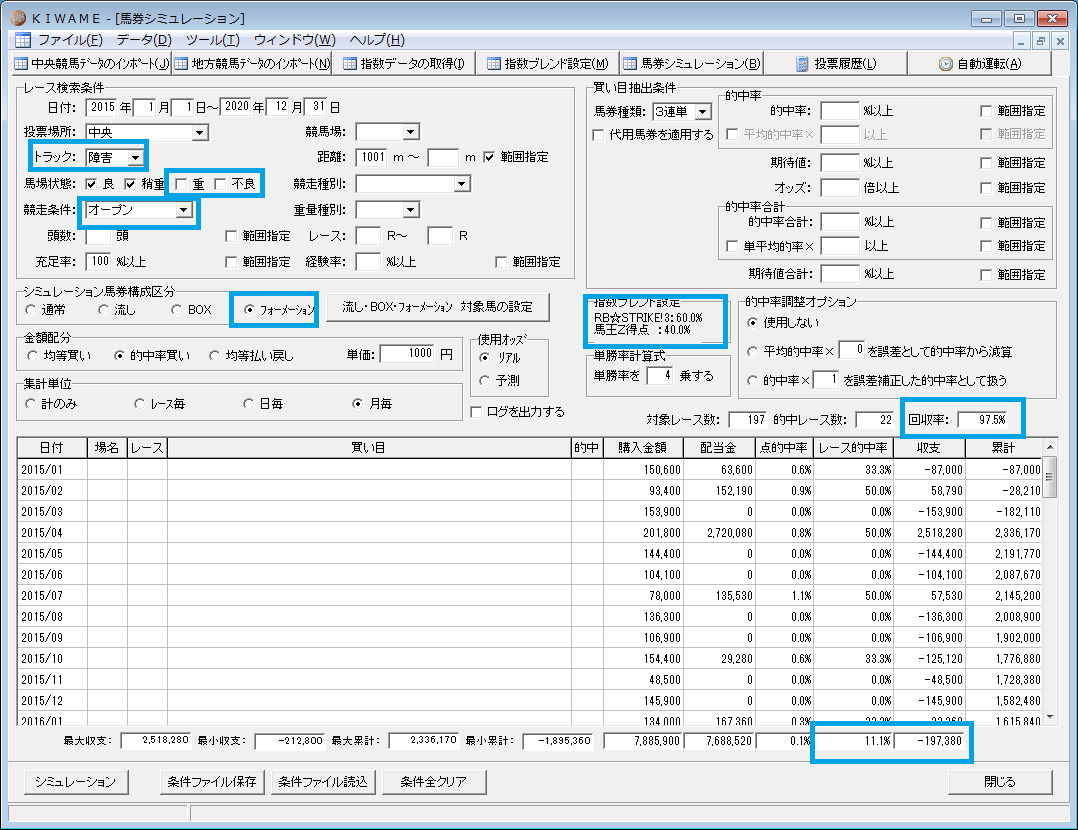Open 中央競馬データのインポート toolbar icon
This screenshot has height=830, width=1078.
click(21, 64)
